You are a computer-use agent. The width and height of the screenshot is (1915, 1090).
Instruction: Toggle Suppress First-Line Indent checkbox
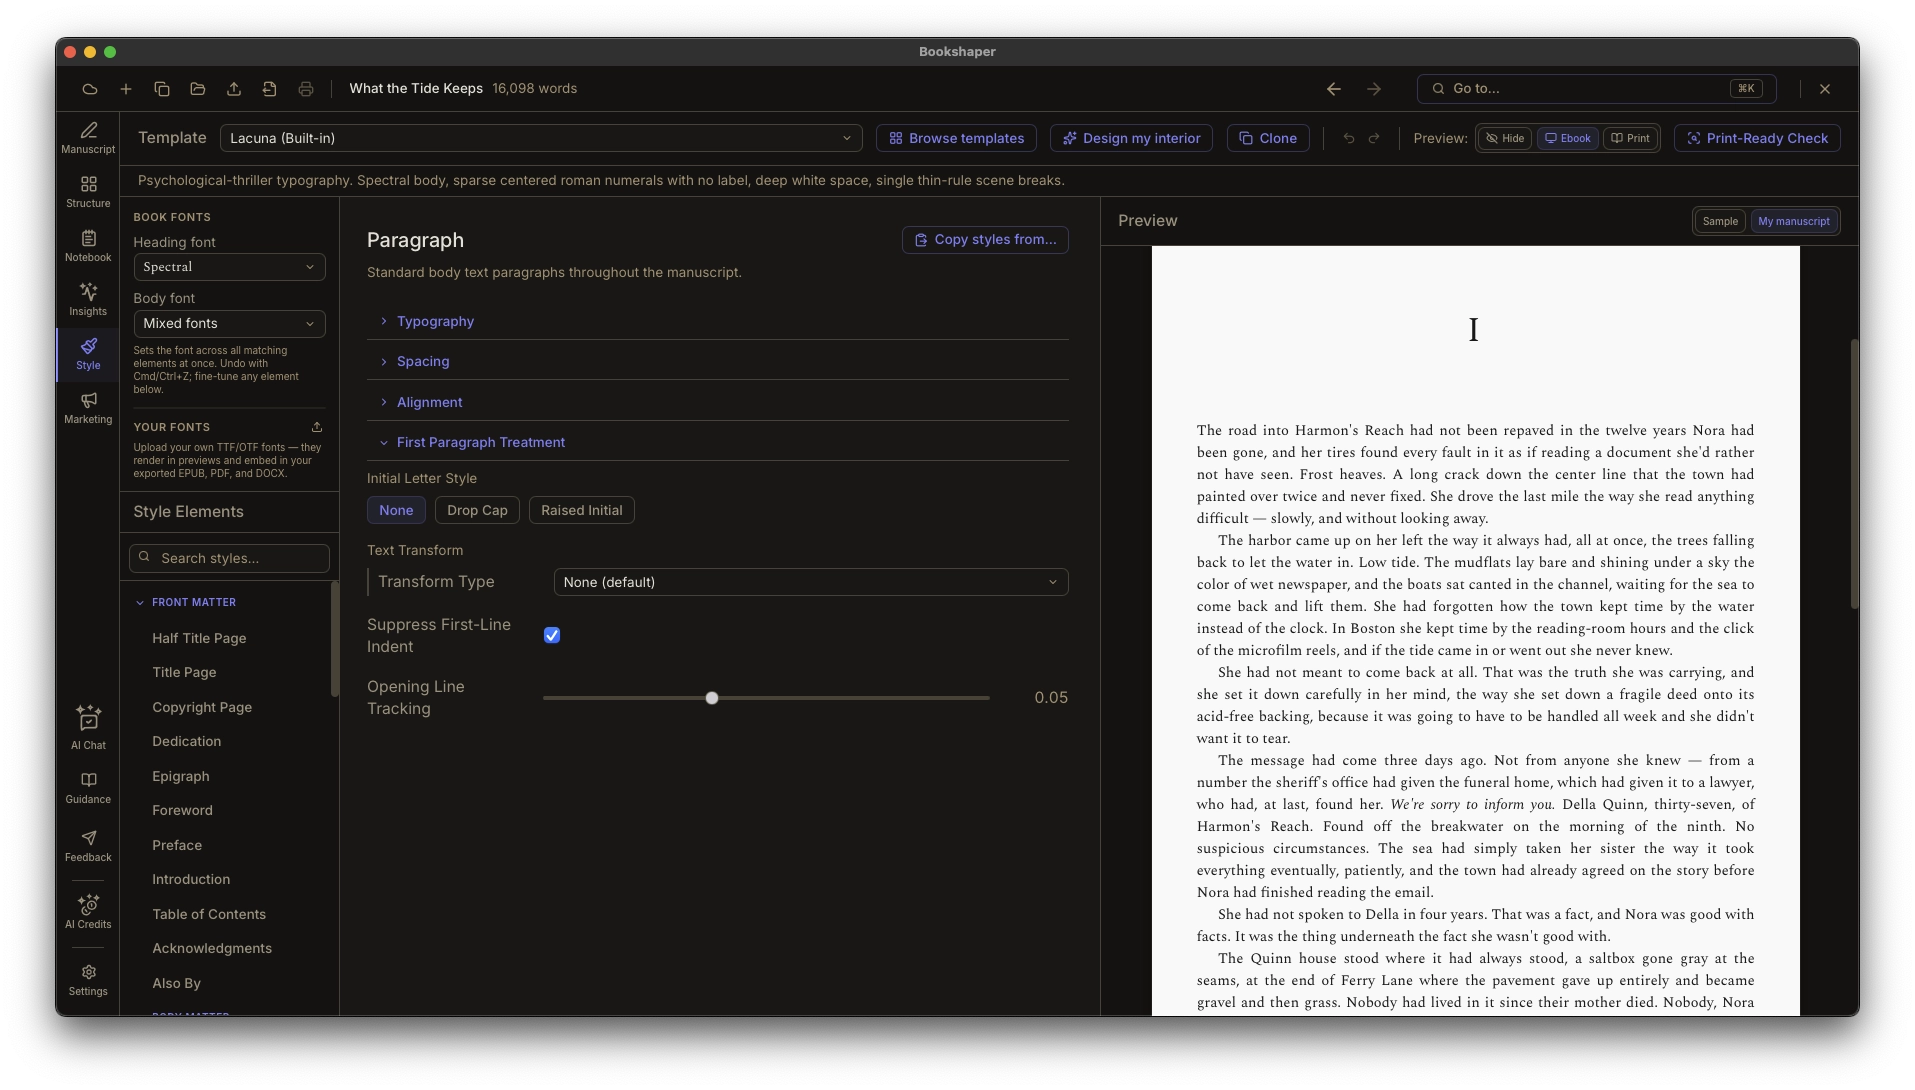click(x=552, y=635)
